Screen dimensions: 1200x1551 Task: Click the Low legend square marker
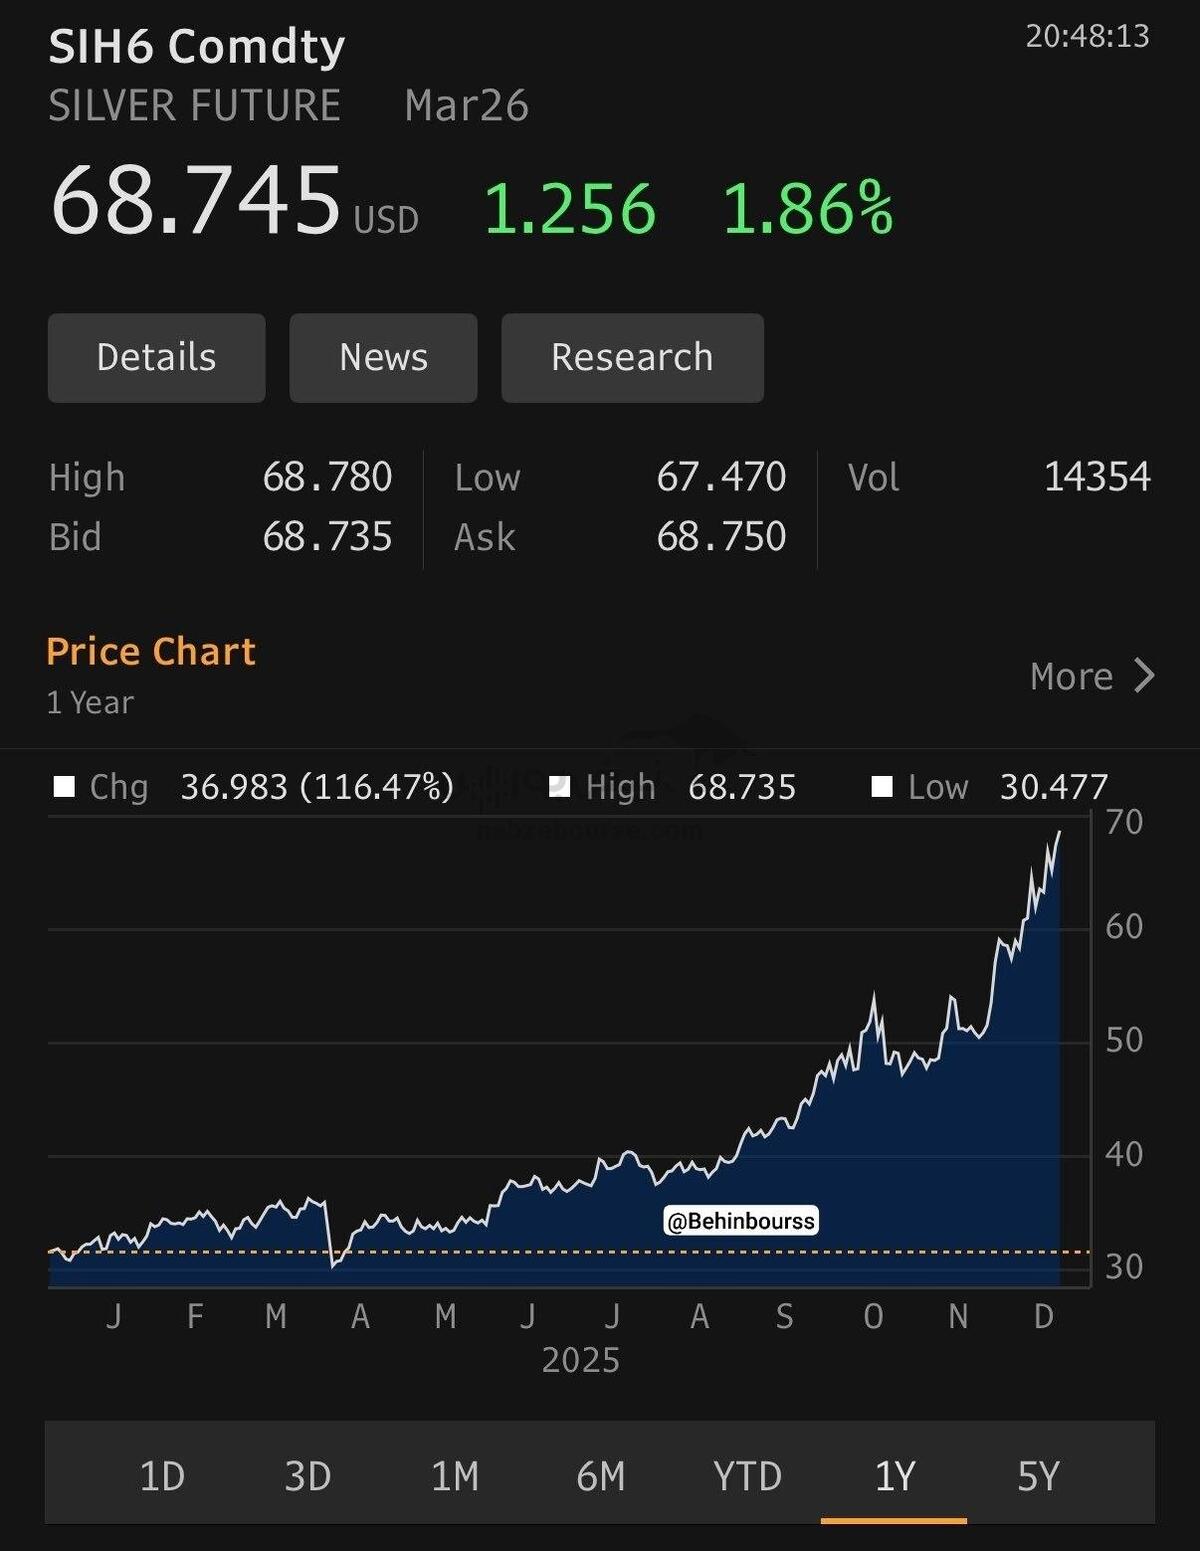coord(882,787)
